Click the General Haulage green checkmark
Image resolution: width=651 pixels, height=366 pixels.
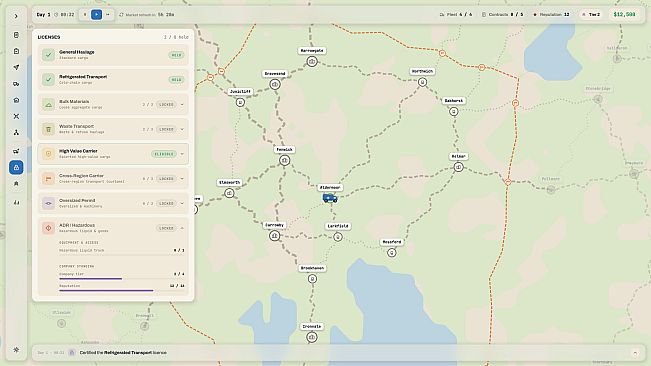pos(48,55)
